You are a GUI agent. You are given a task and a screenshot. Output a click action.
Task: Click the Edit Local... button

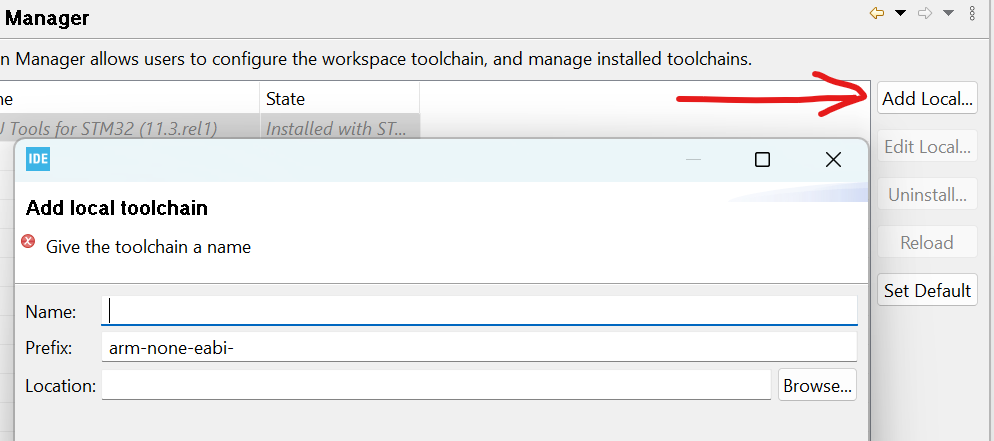[x=927, y=146]
